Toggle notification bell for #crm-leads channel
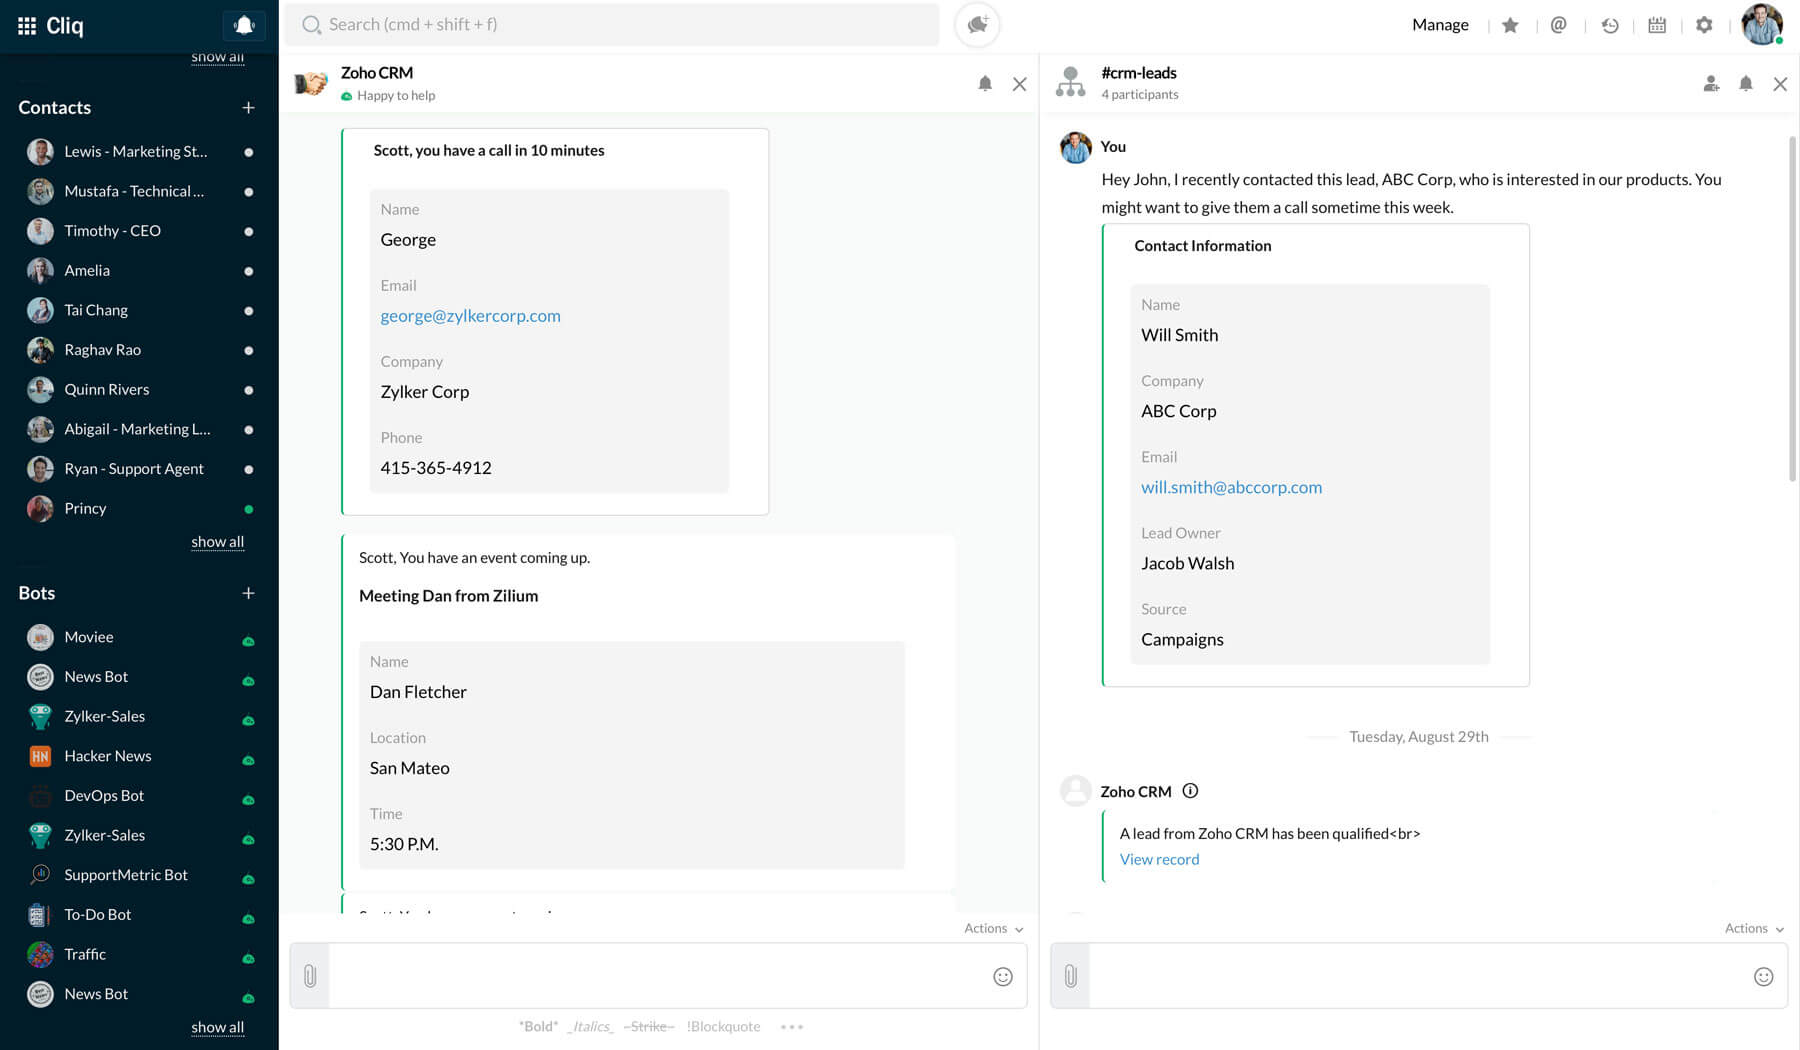The width and height of the screenshot is (1800, 1050). (1745, 84)
